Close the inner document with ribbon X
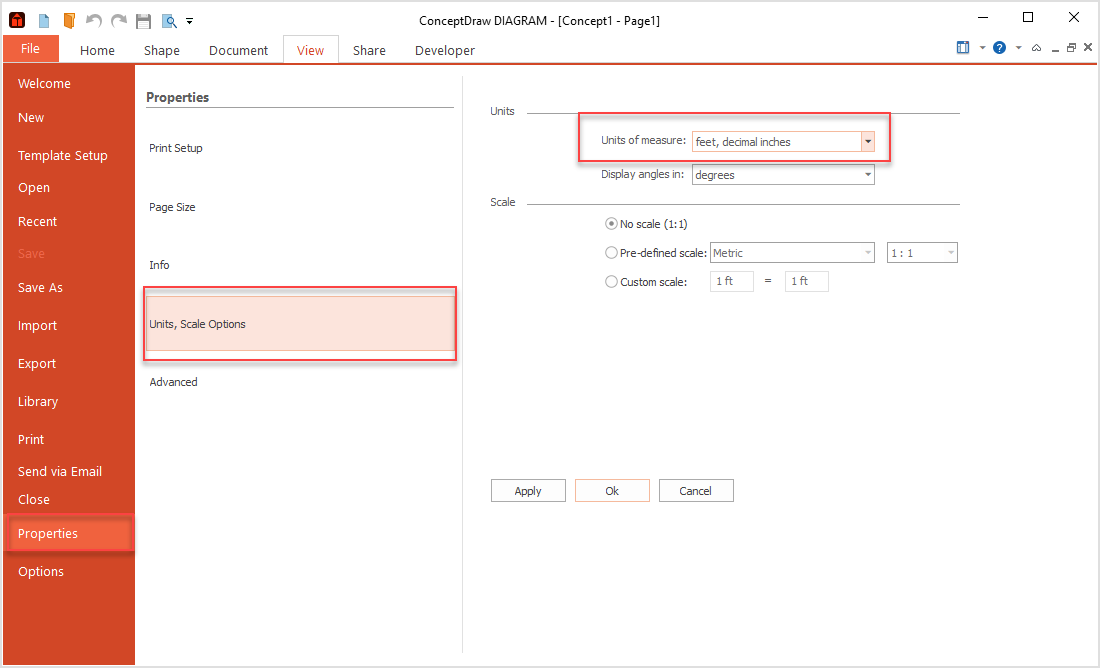 pos(1087,47)
